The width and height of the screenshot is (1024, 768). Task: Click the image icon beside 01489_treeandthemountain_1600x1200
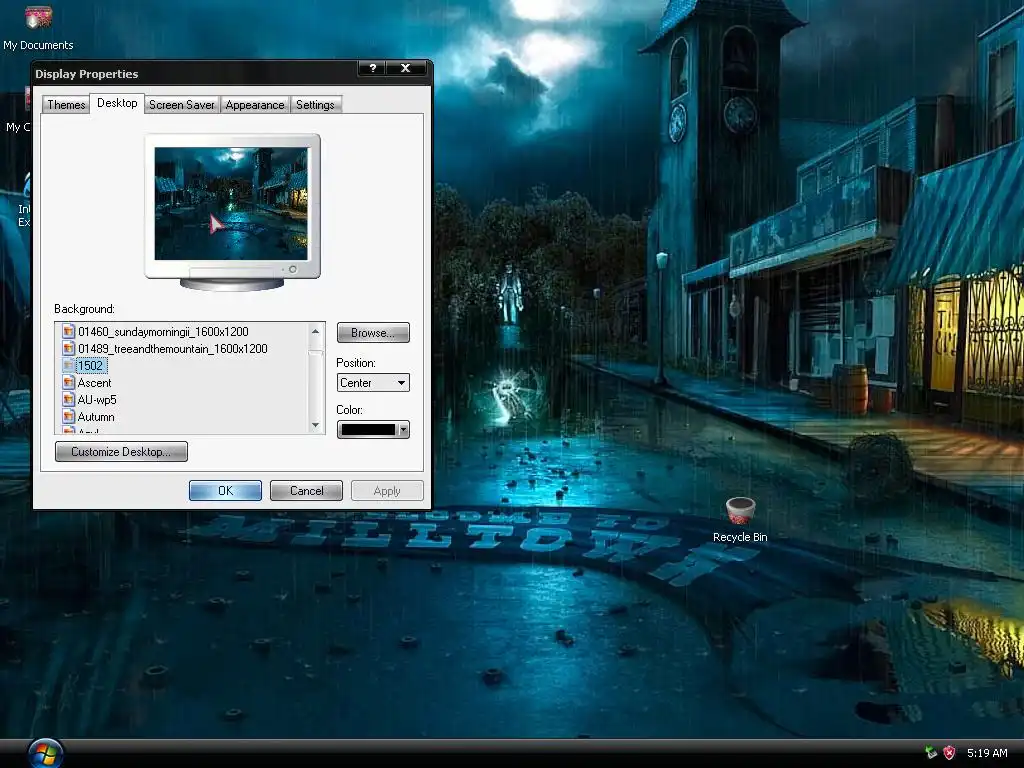click(x=68, y=349)
